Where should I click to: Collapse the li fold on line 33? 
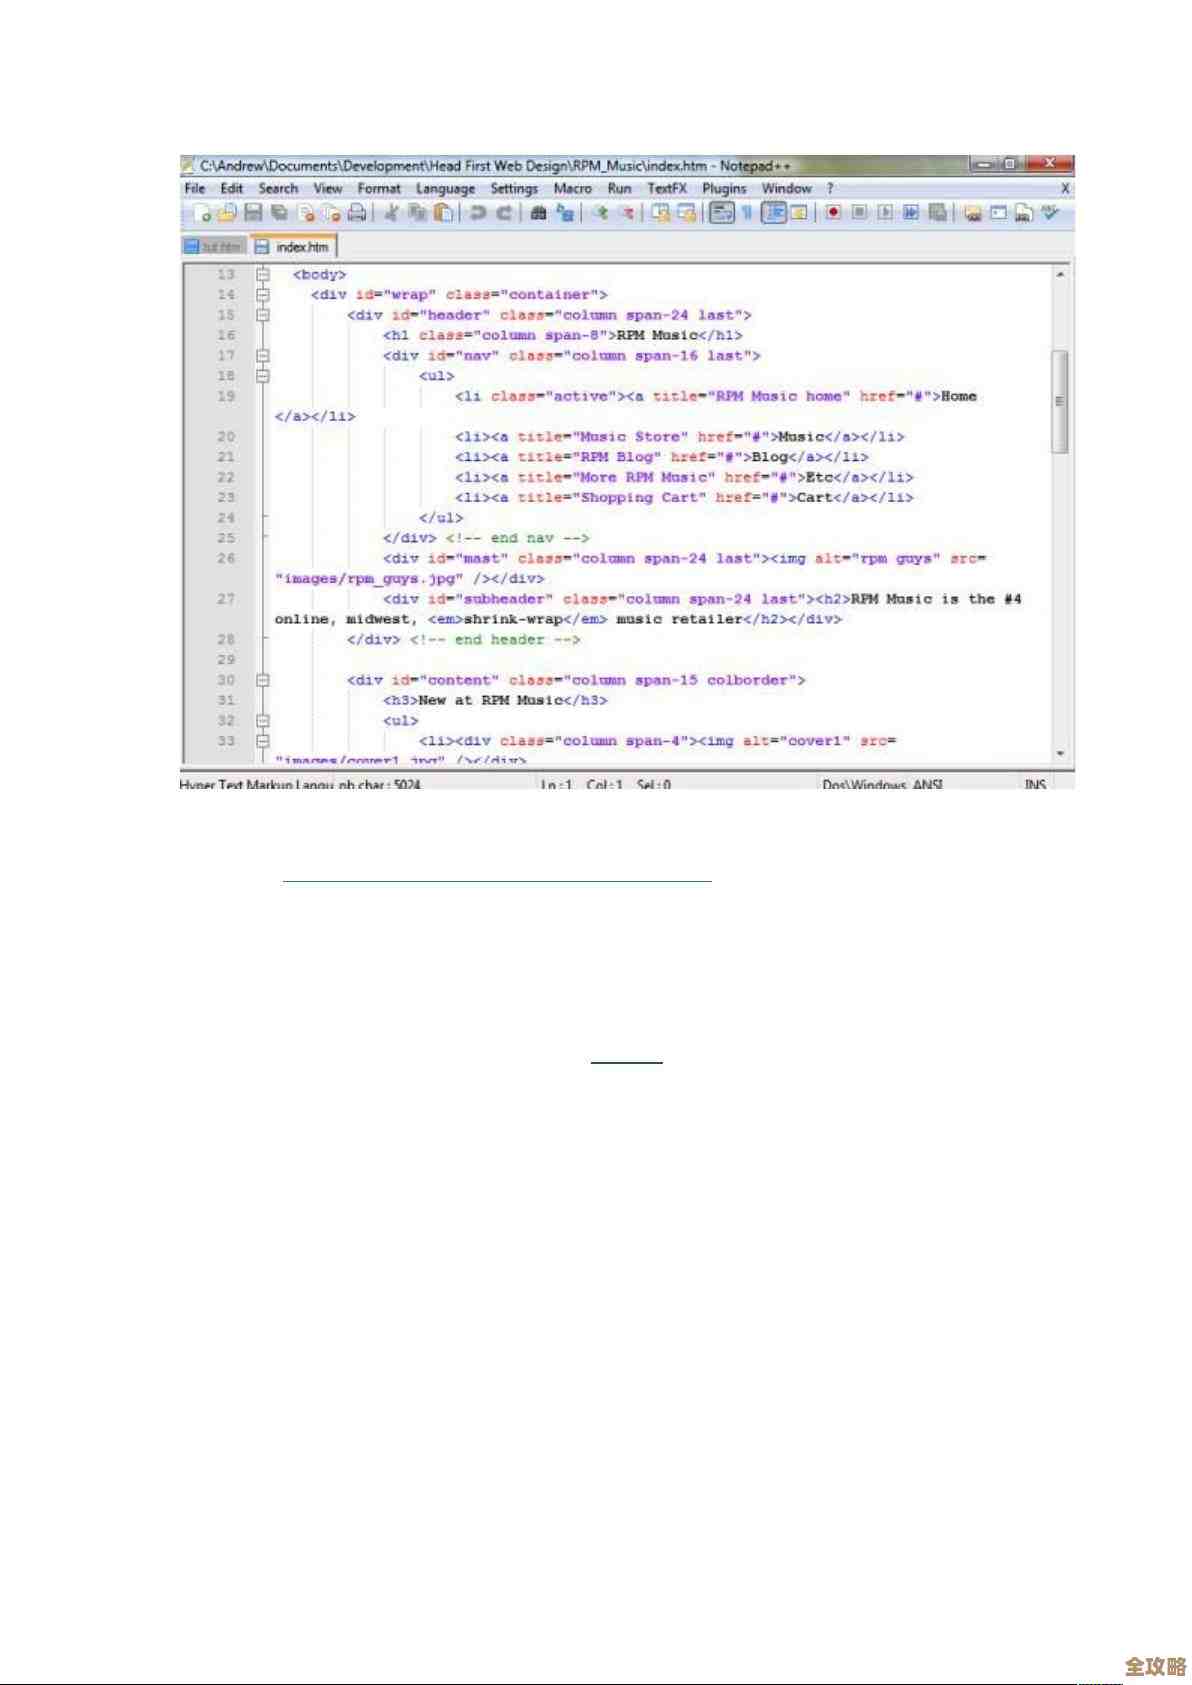(x=262, y=741)
